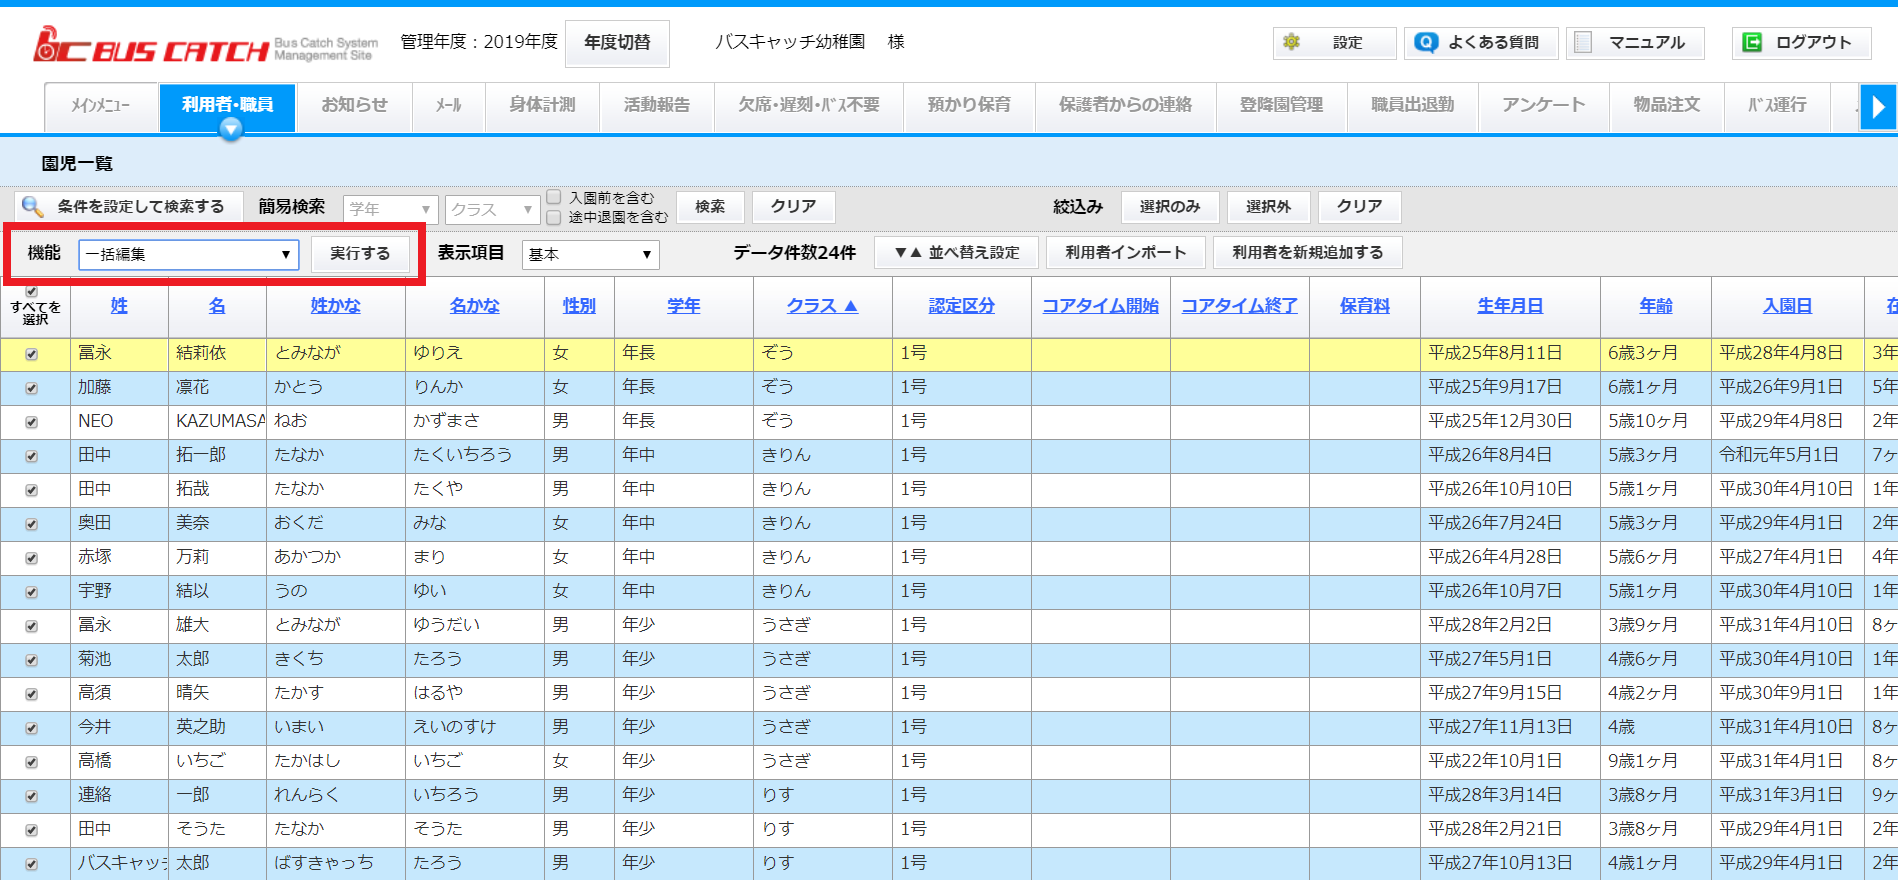This screenshot has height=880, width=1898.
Task: Open the メール tab
Action: (449, 105)
